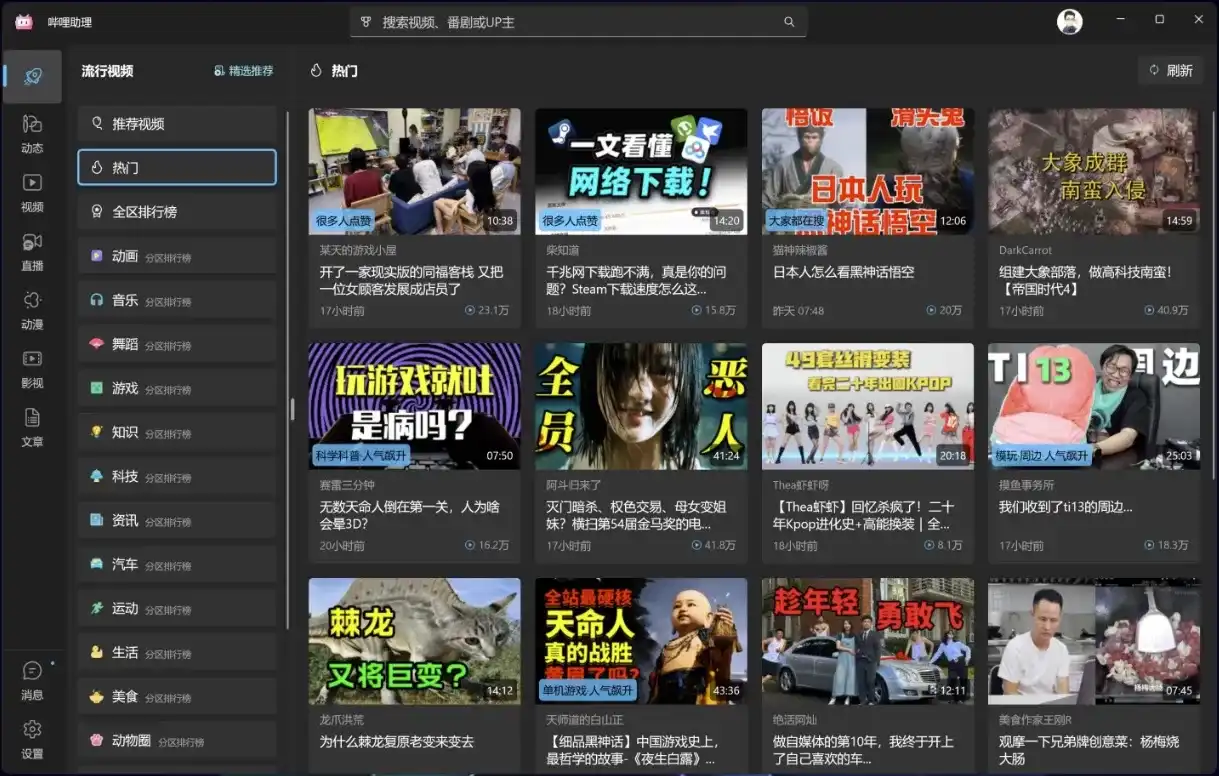Open 精选推荐 recommendations

click(243, 71)
